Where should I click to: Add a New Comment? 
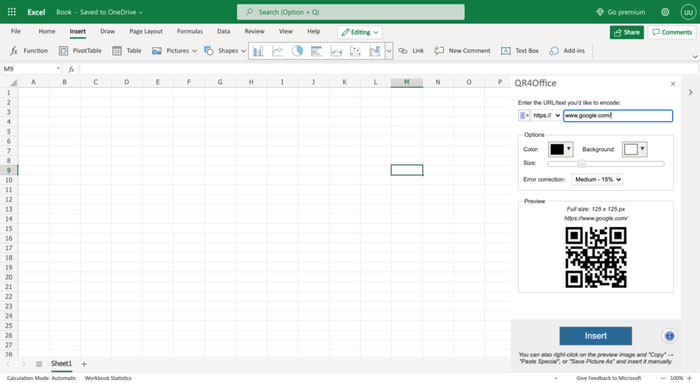pyautogui.click(x=462, y=51)
